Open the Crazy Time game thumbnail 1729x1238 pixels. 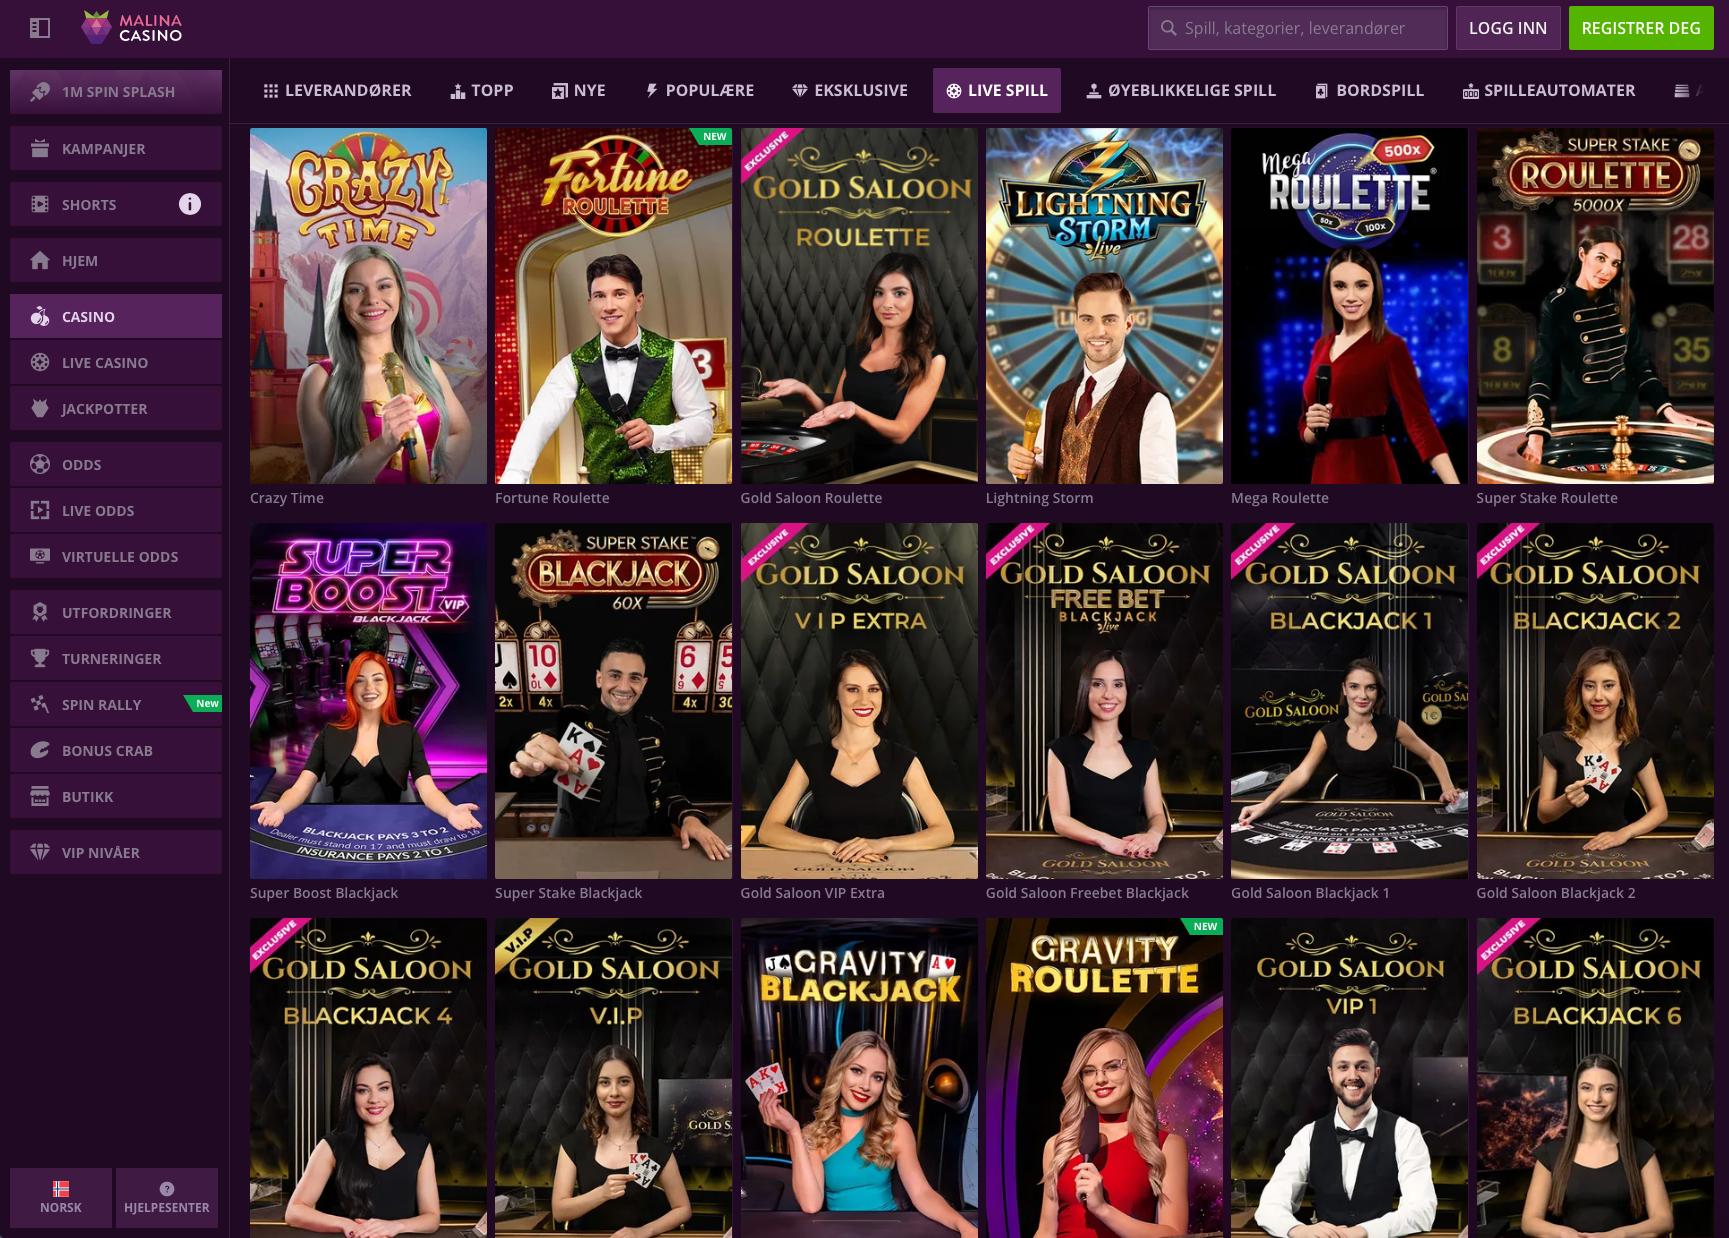pos(368,306)
